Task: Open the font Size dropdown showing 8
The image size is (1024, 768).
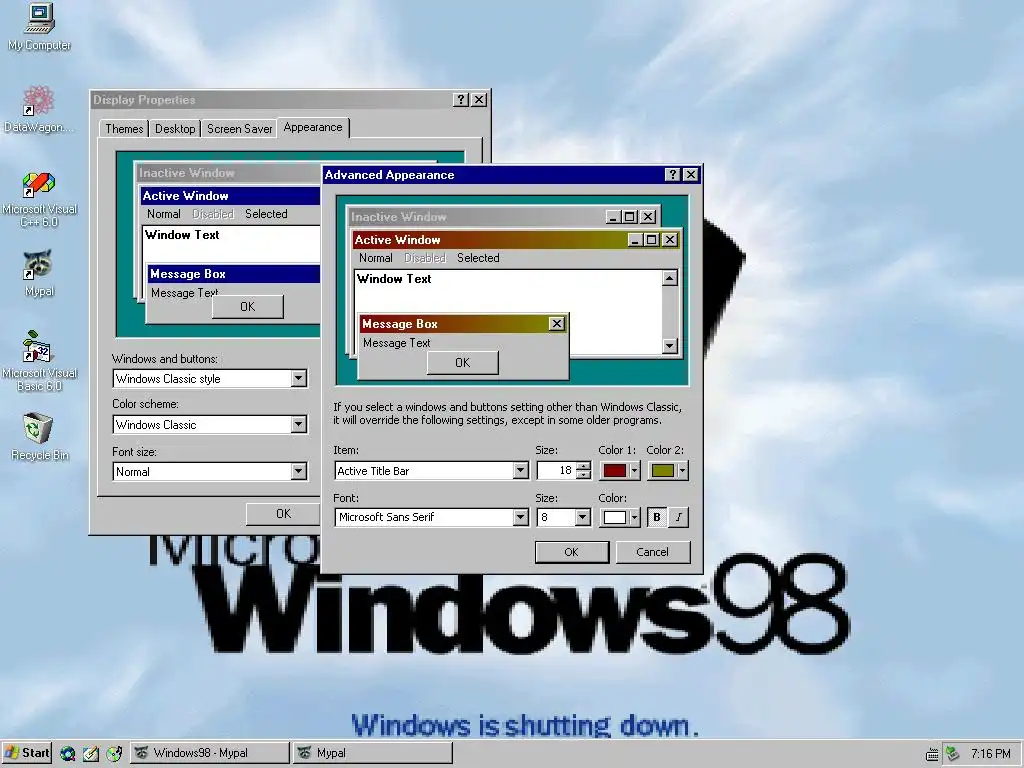Action: (x=582, y=517)
